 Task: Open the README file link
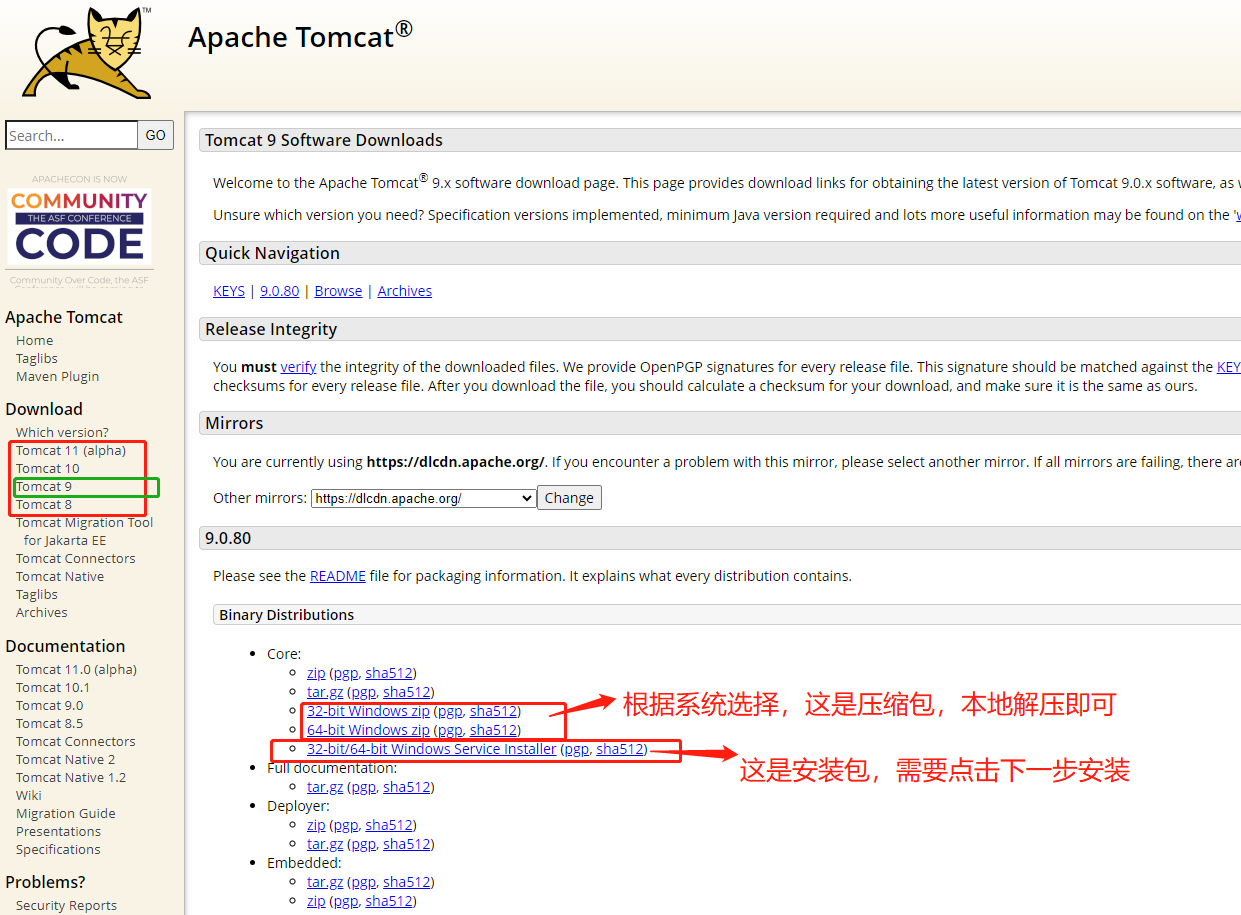click(x=338, y=576)
